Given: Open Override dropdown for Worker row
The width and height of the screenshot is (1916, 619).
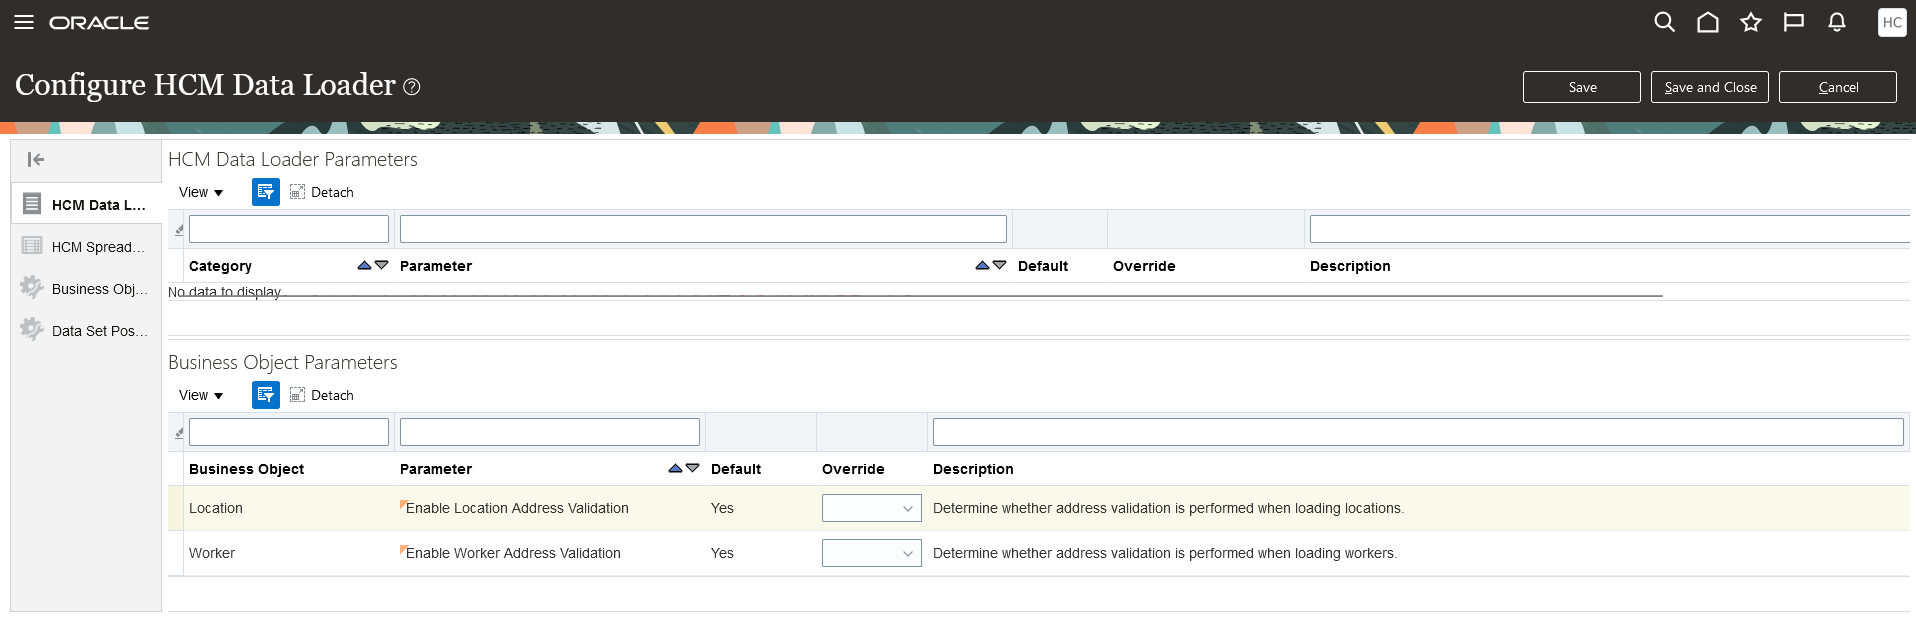Looking at the screenshot, I should (872, 553).
